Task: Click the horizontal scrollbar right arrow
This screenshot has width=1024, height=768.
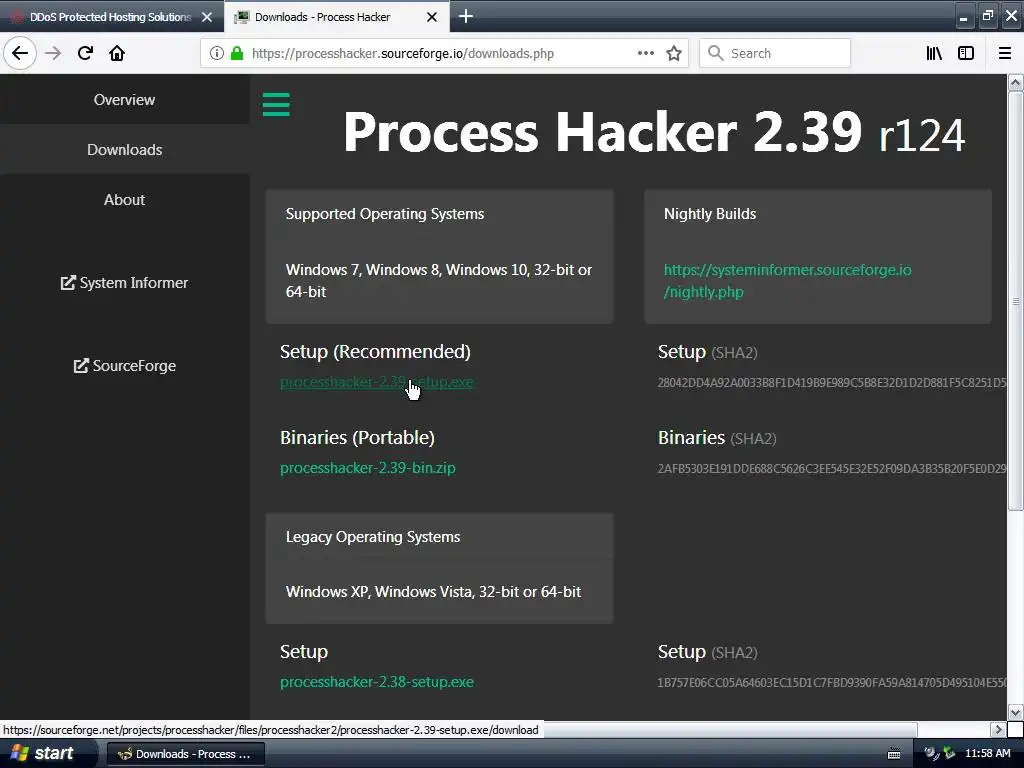Action: (x=998, y=729)
